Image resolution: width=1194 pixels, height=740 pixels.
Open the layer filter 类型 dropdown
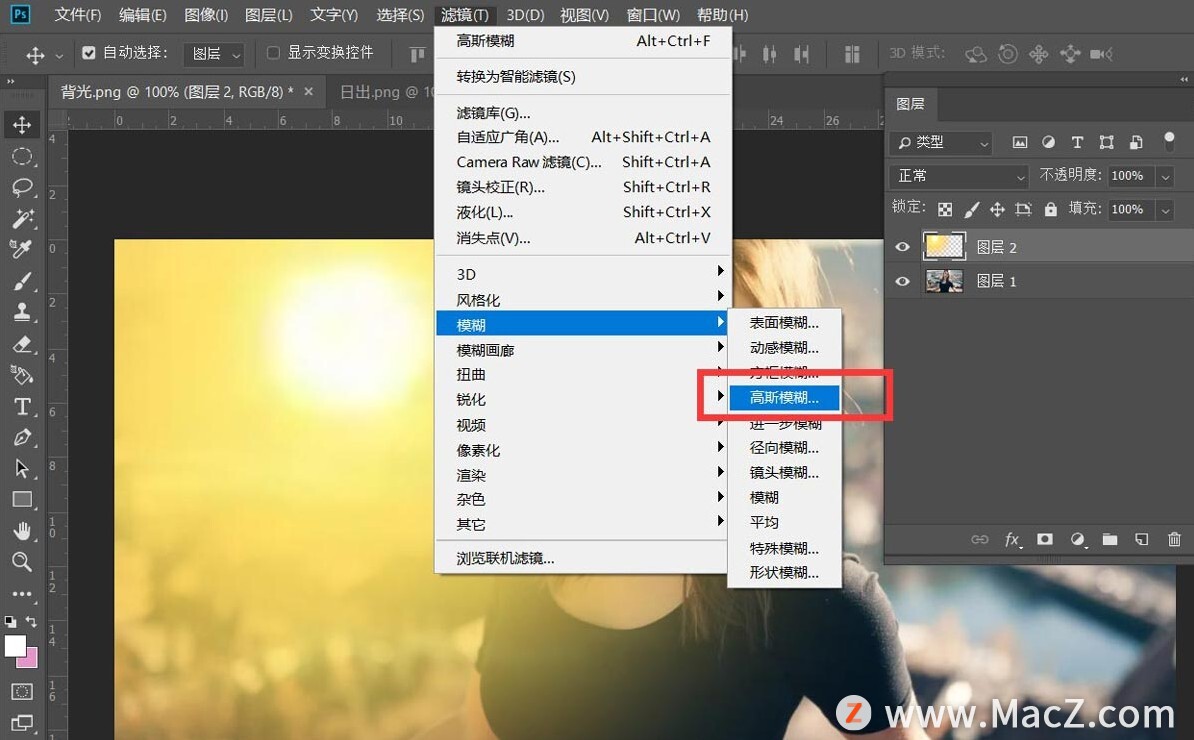(x=940, y=142)
